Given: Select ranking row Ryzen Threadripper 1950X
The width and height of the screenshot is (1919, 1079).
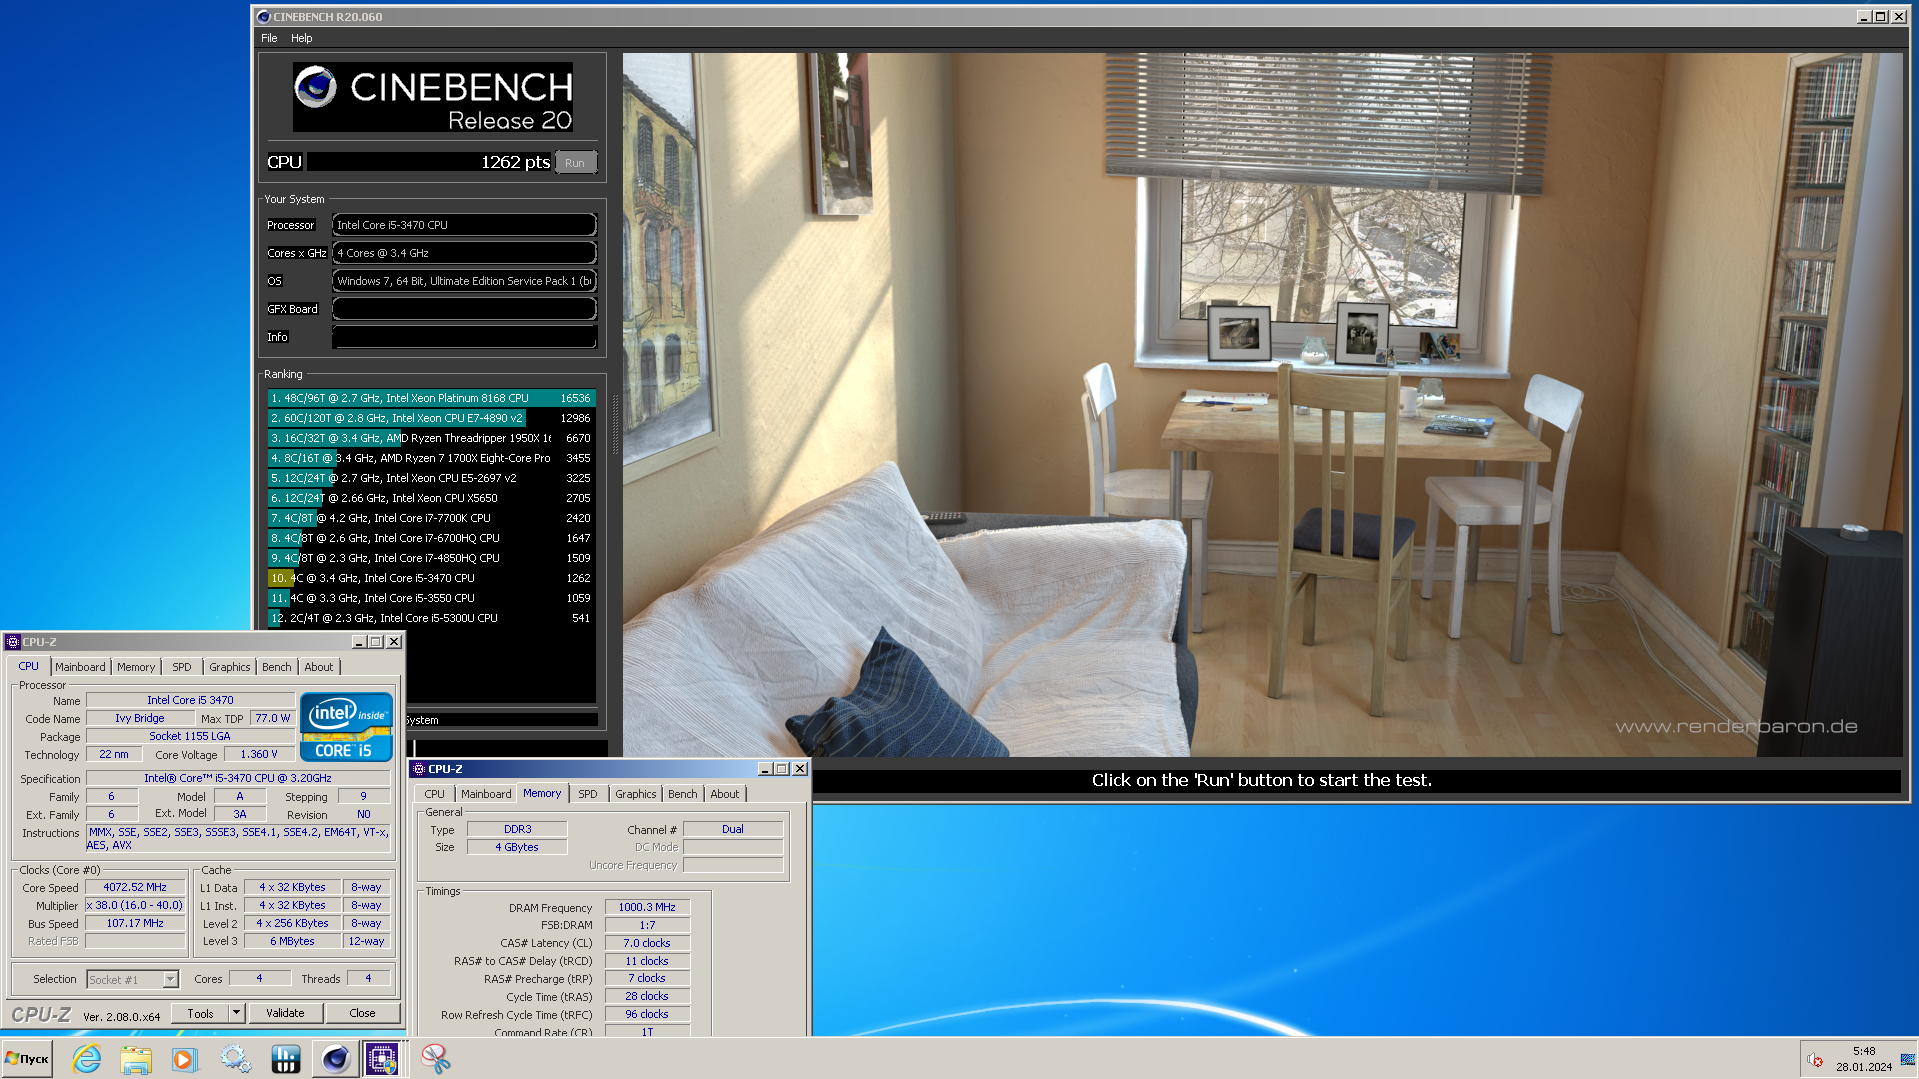Looking at the screenshot, I should 431,438.
